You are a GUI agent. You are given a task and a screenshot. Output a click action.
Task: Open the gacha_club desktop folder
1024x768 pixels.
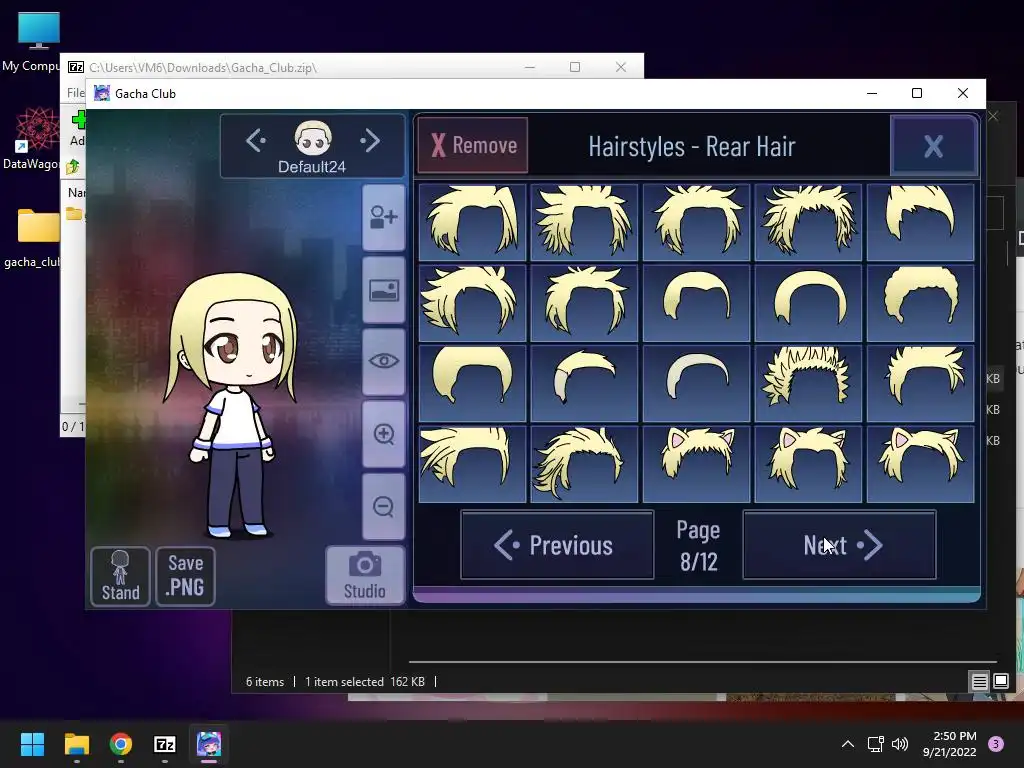[x=37, y=238]
